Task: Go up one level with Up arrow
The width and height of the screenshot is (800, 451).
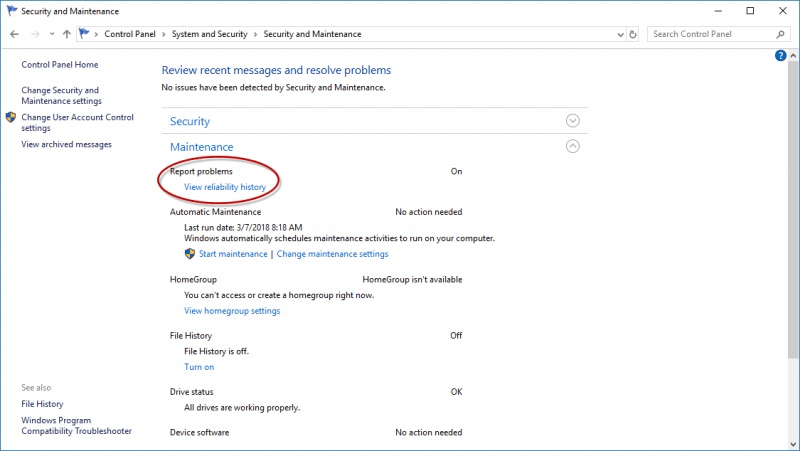Action: (66, 34)
